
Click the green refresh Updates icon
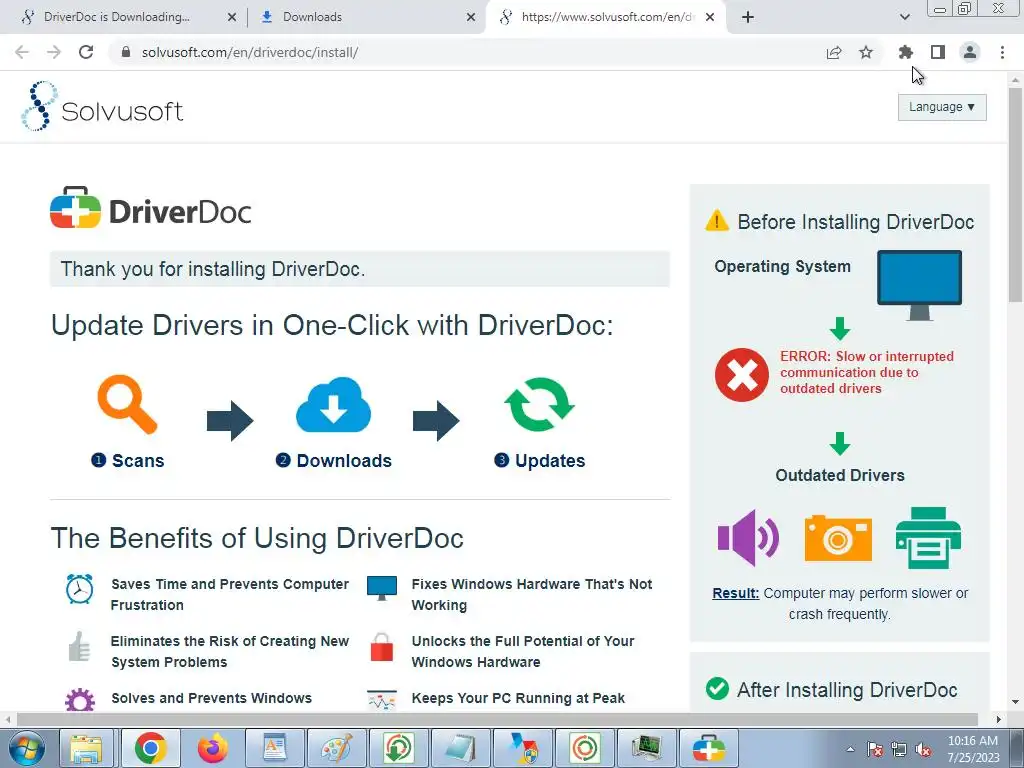pos(539,404)
